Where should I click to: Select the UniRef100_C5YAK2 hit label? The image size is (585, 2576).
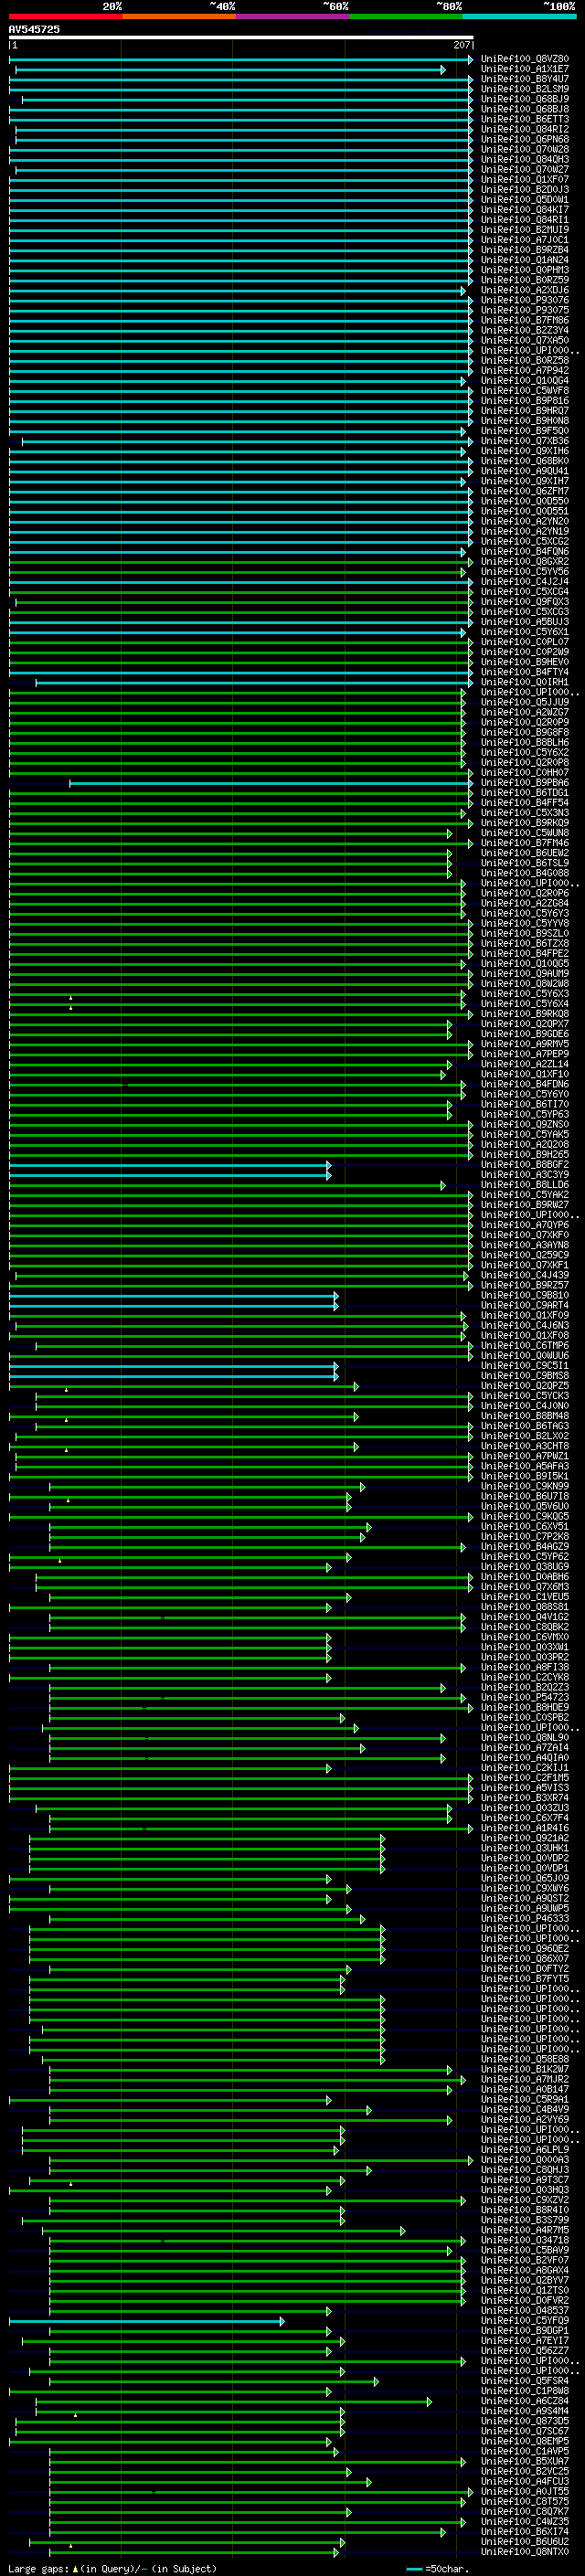[x=525, y=1194]
